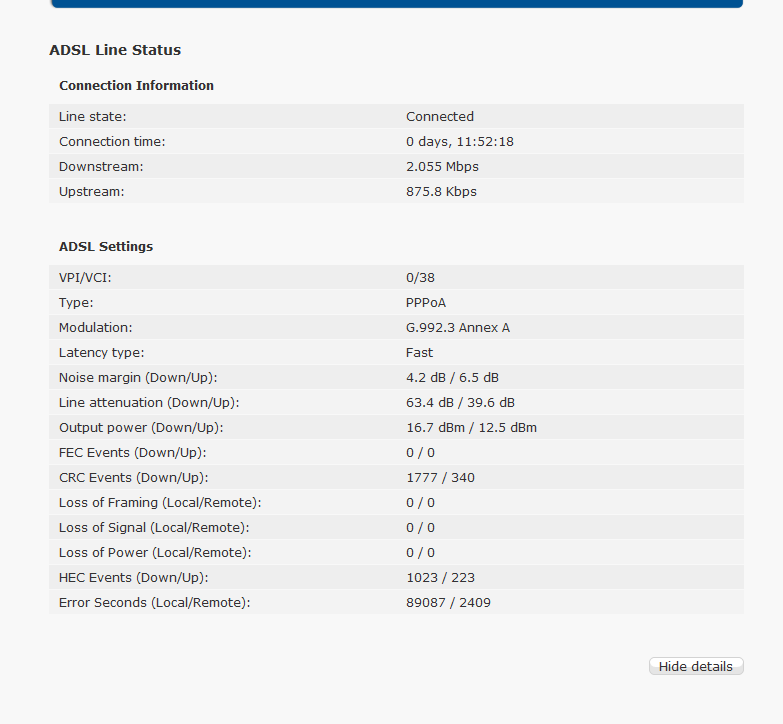Click the Hide details button
783x724 pixels.
point(696,666)
